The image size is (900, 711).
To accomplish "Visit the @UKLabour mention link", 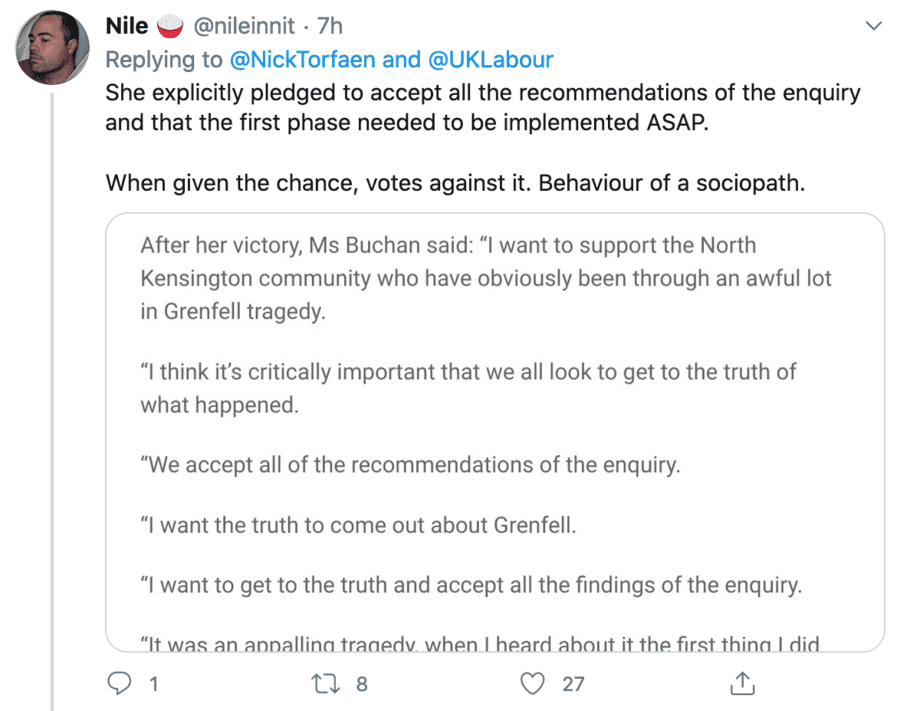I will coord(490,59).
